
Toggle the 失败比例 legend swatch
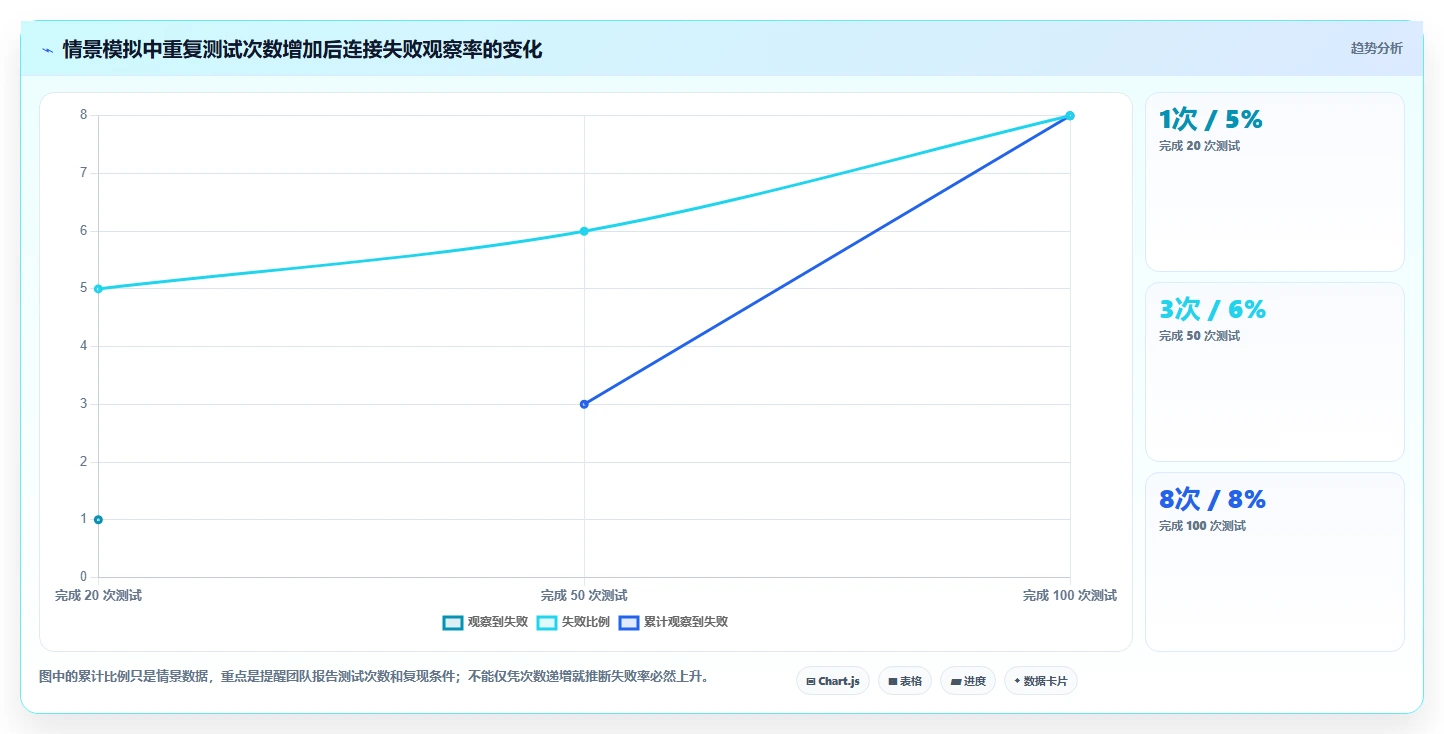(x=547, y=622)
